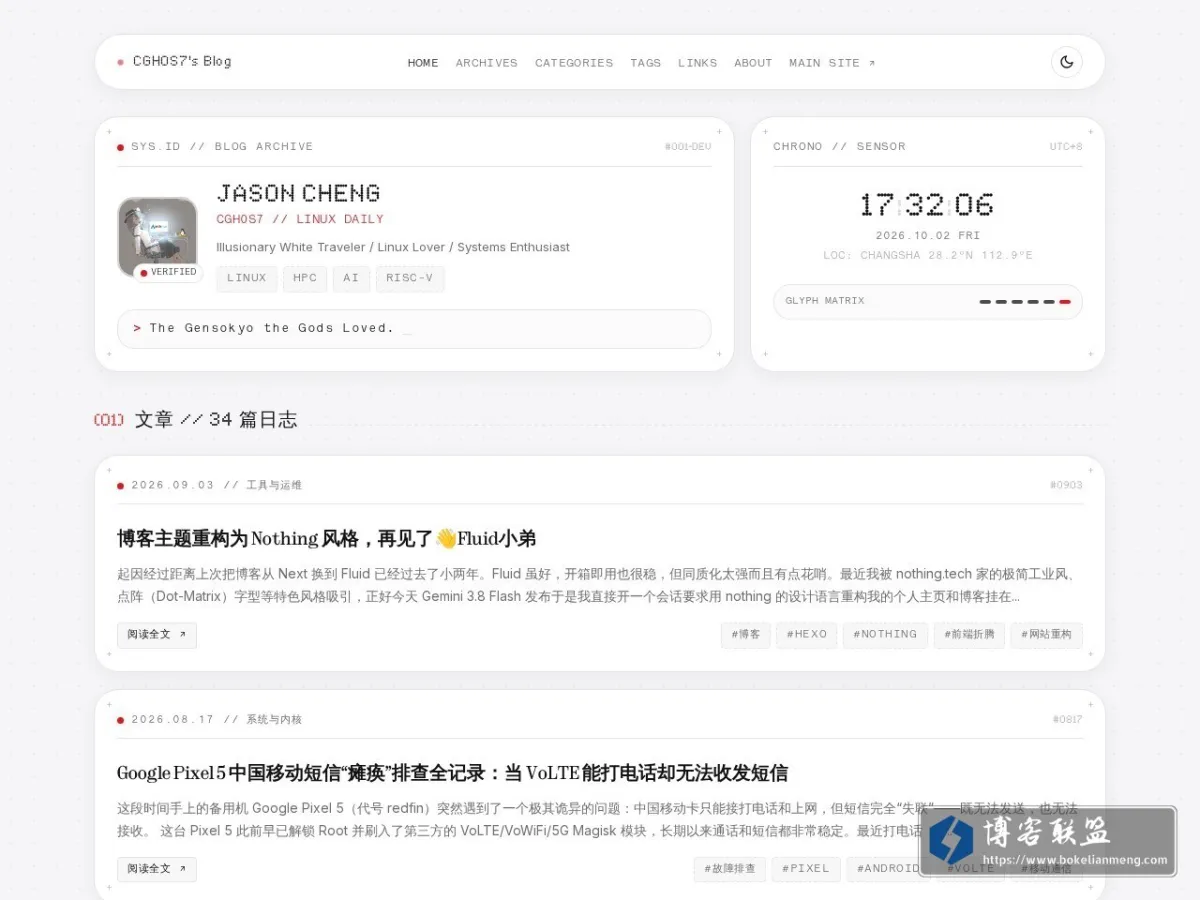
Task: Open the 博客主题重构为 Nothing 风格 post title
Action: pyautogui.click(x=326, y=538)
